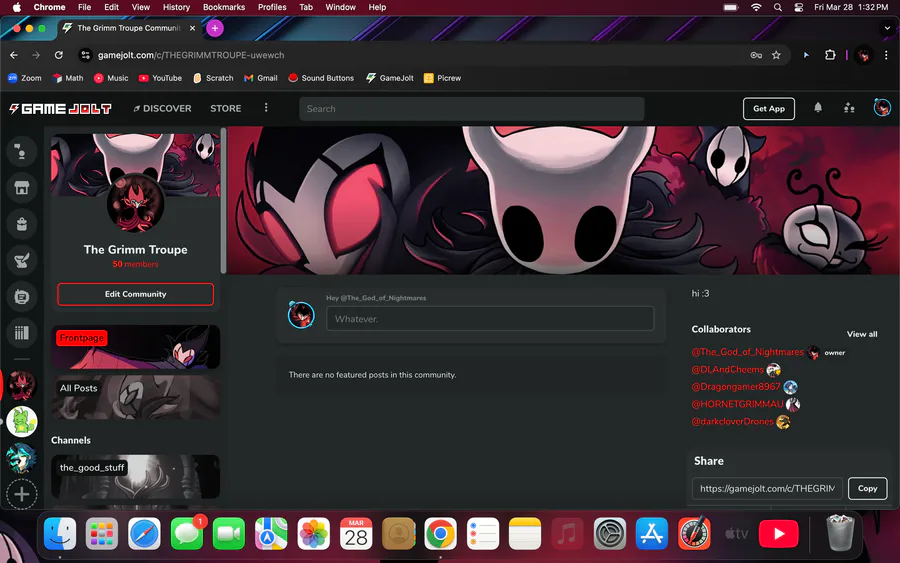
Task: Open the All Posts channel
Action: 135,397
